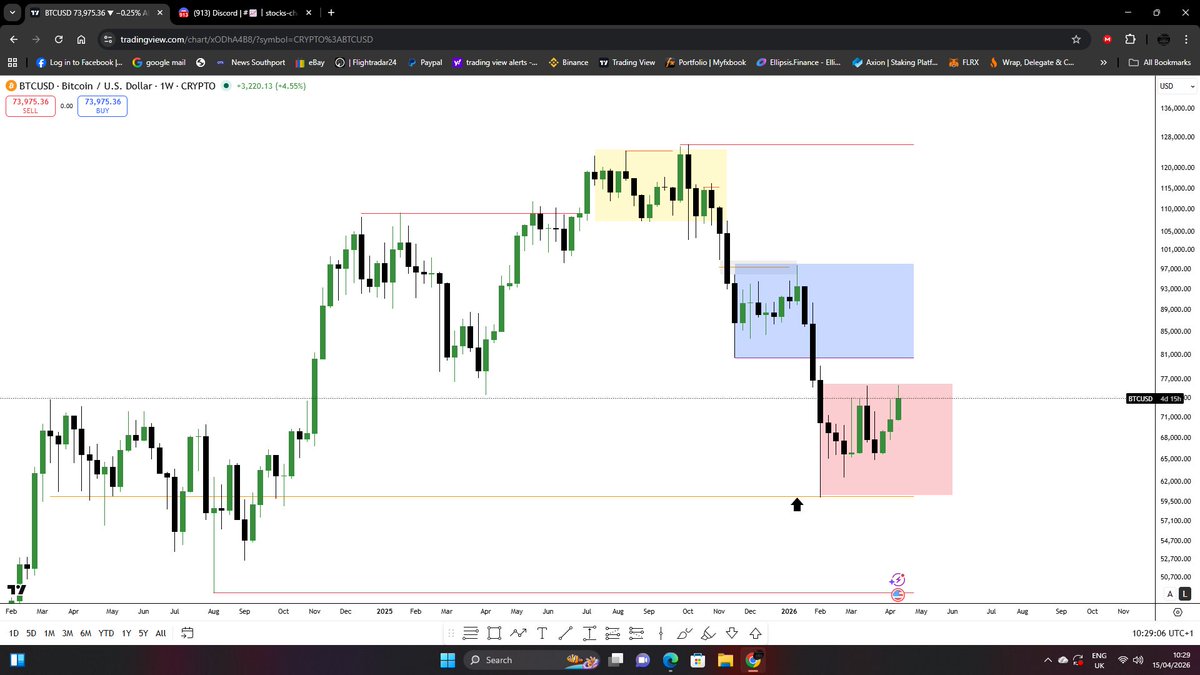Bookmark this page with star icon
This screenshot has height=675, width=1200.
[1075, 39]
